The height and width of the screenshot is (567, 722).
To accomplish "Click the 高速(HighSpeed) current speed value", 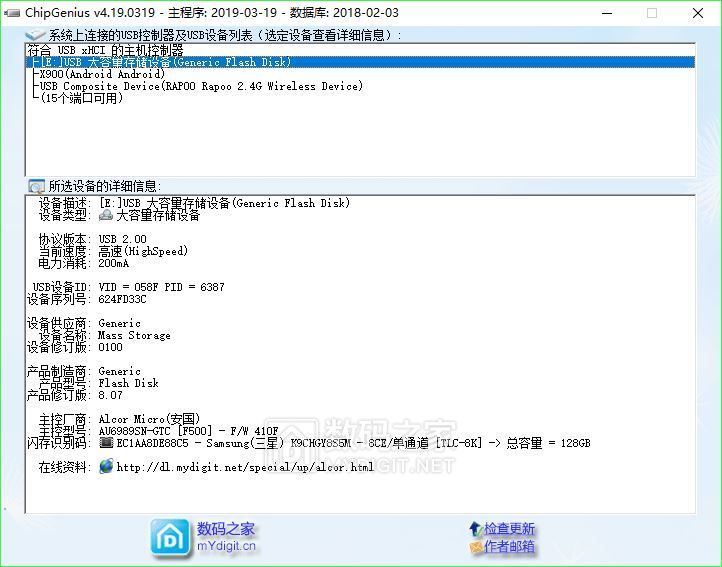I will click(x=143, y=251).
